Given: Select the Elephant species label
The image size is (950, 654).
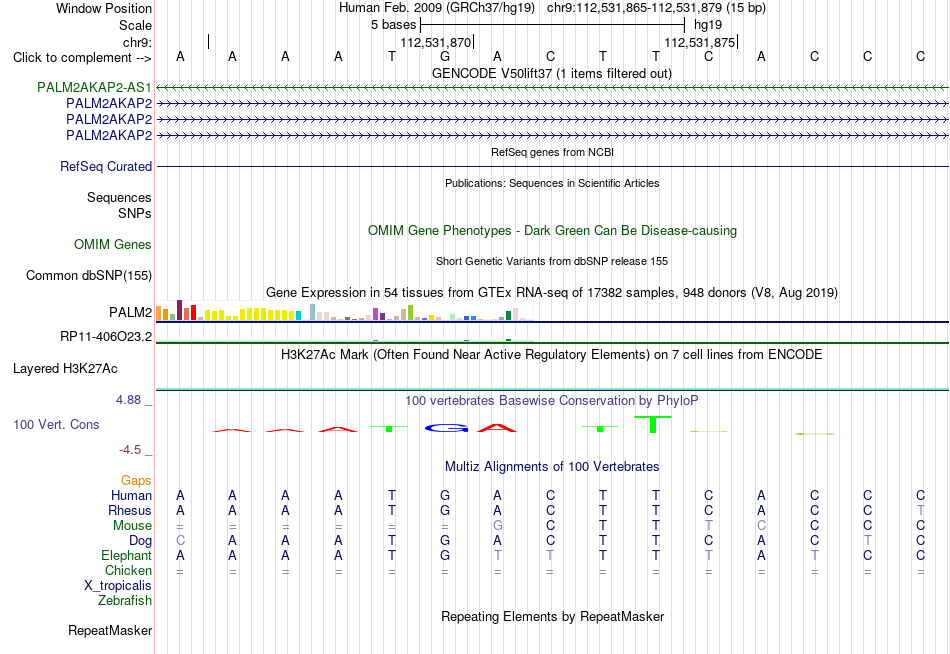Looking at the screenshot, I should (126, 555).
